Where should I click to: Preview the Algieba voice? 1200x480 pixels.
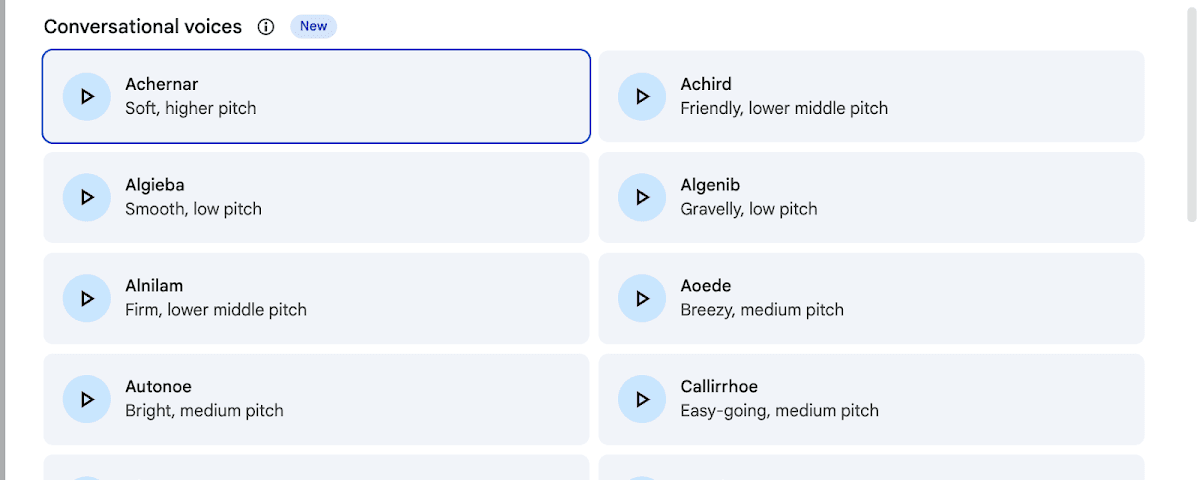click(x=86, y=198)
